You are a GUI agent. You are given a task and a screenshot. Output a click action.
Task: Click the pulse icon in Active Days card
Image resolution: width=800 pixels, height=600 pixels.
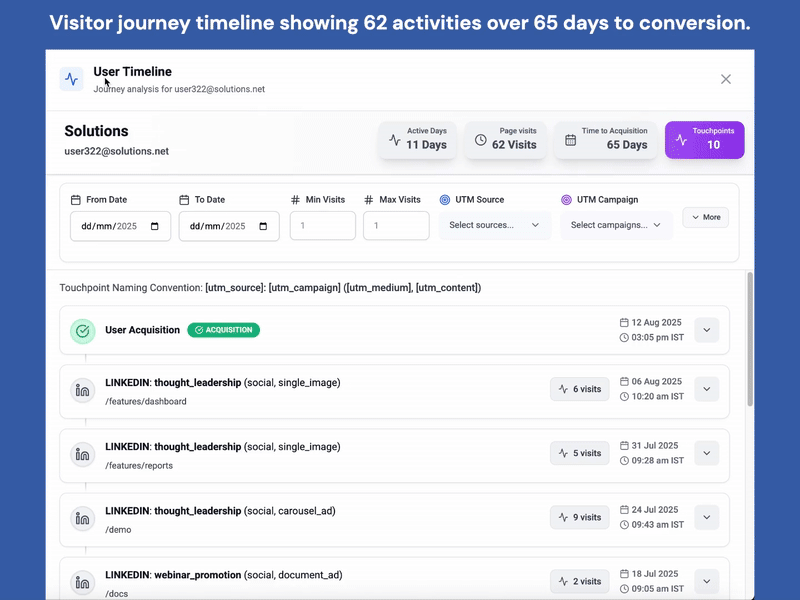pos(394,140)
